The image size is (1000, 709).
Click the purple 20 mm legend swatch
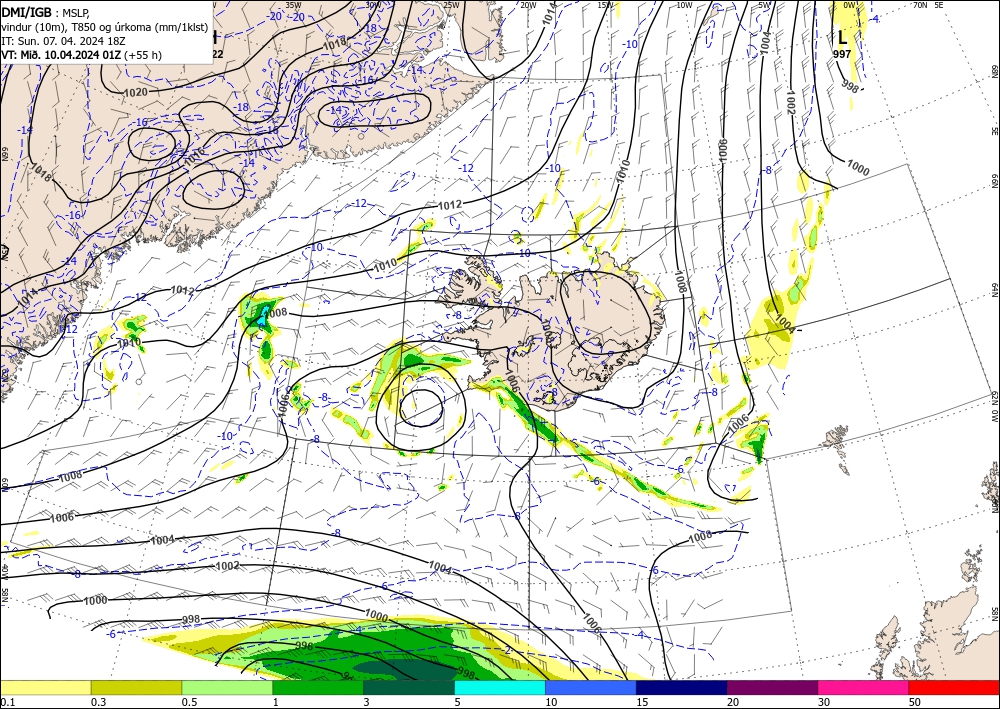(772, 687)
